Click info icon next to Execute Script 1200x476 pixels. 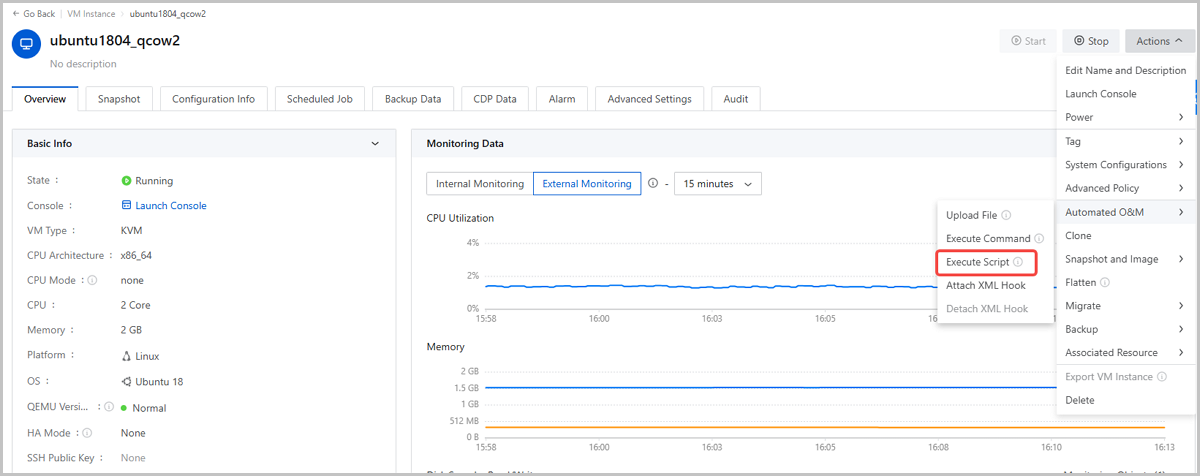pos(1018,262)
